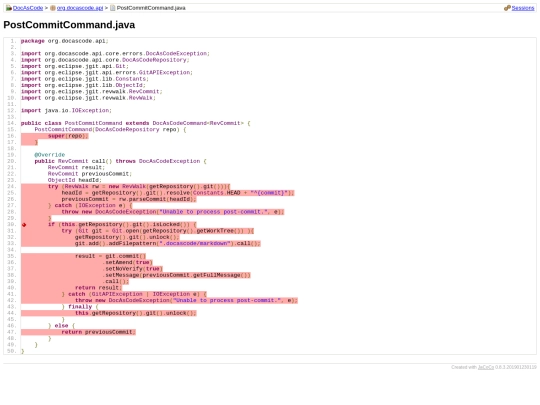Viewport: 540px width, 405px height.
Task: Click the red branch coverage diamond on line 30
Action: tap(24, 225)
